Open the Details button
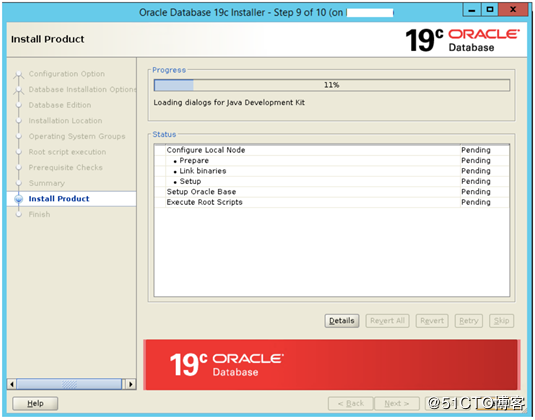Image resolution: width=535 pixels, height=420 pixels. [x=342, y=321]
